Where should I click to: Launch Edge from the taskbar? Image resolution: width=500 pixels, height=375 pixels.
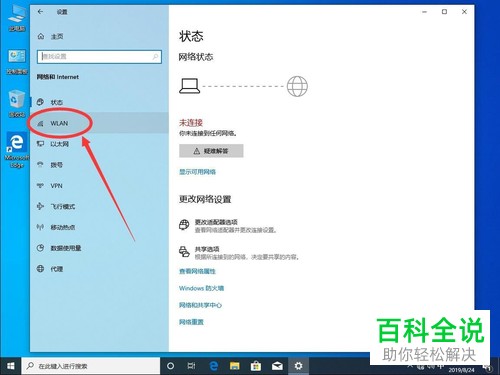click(213, 366)
